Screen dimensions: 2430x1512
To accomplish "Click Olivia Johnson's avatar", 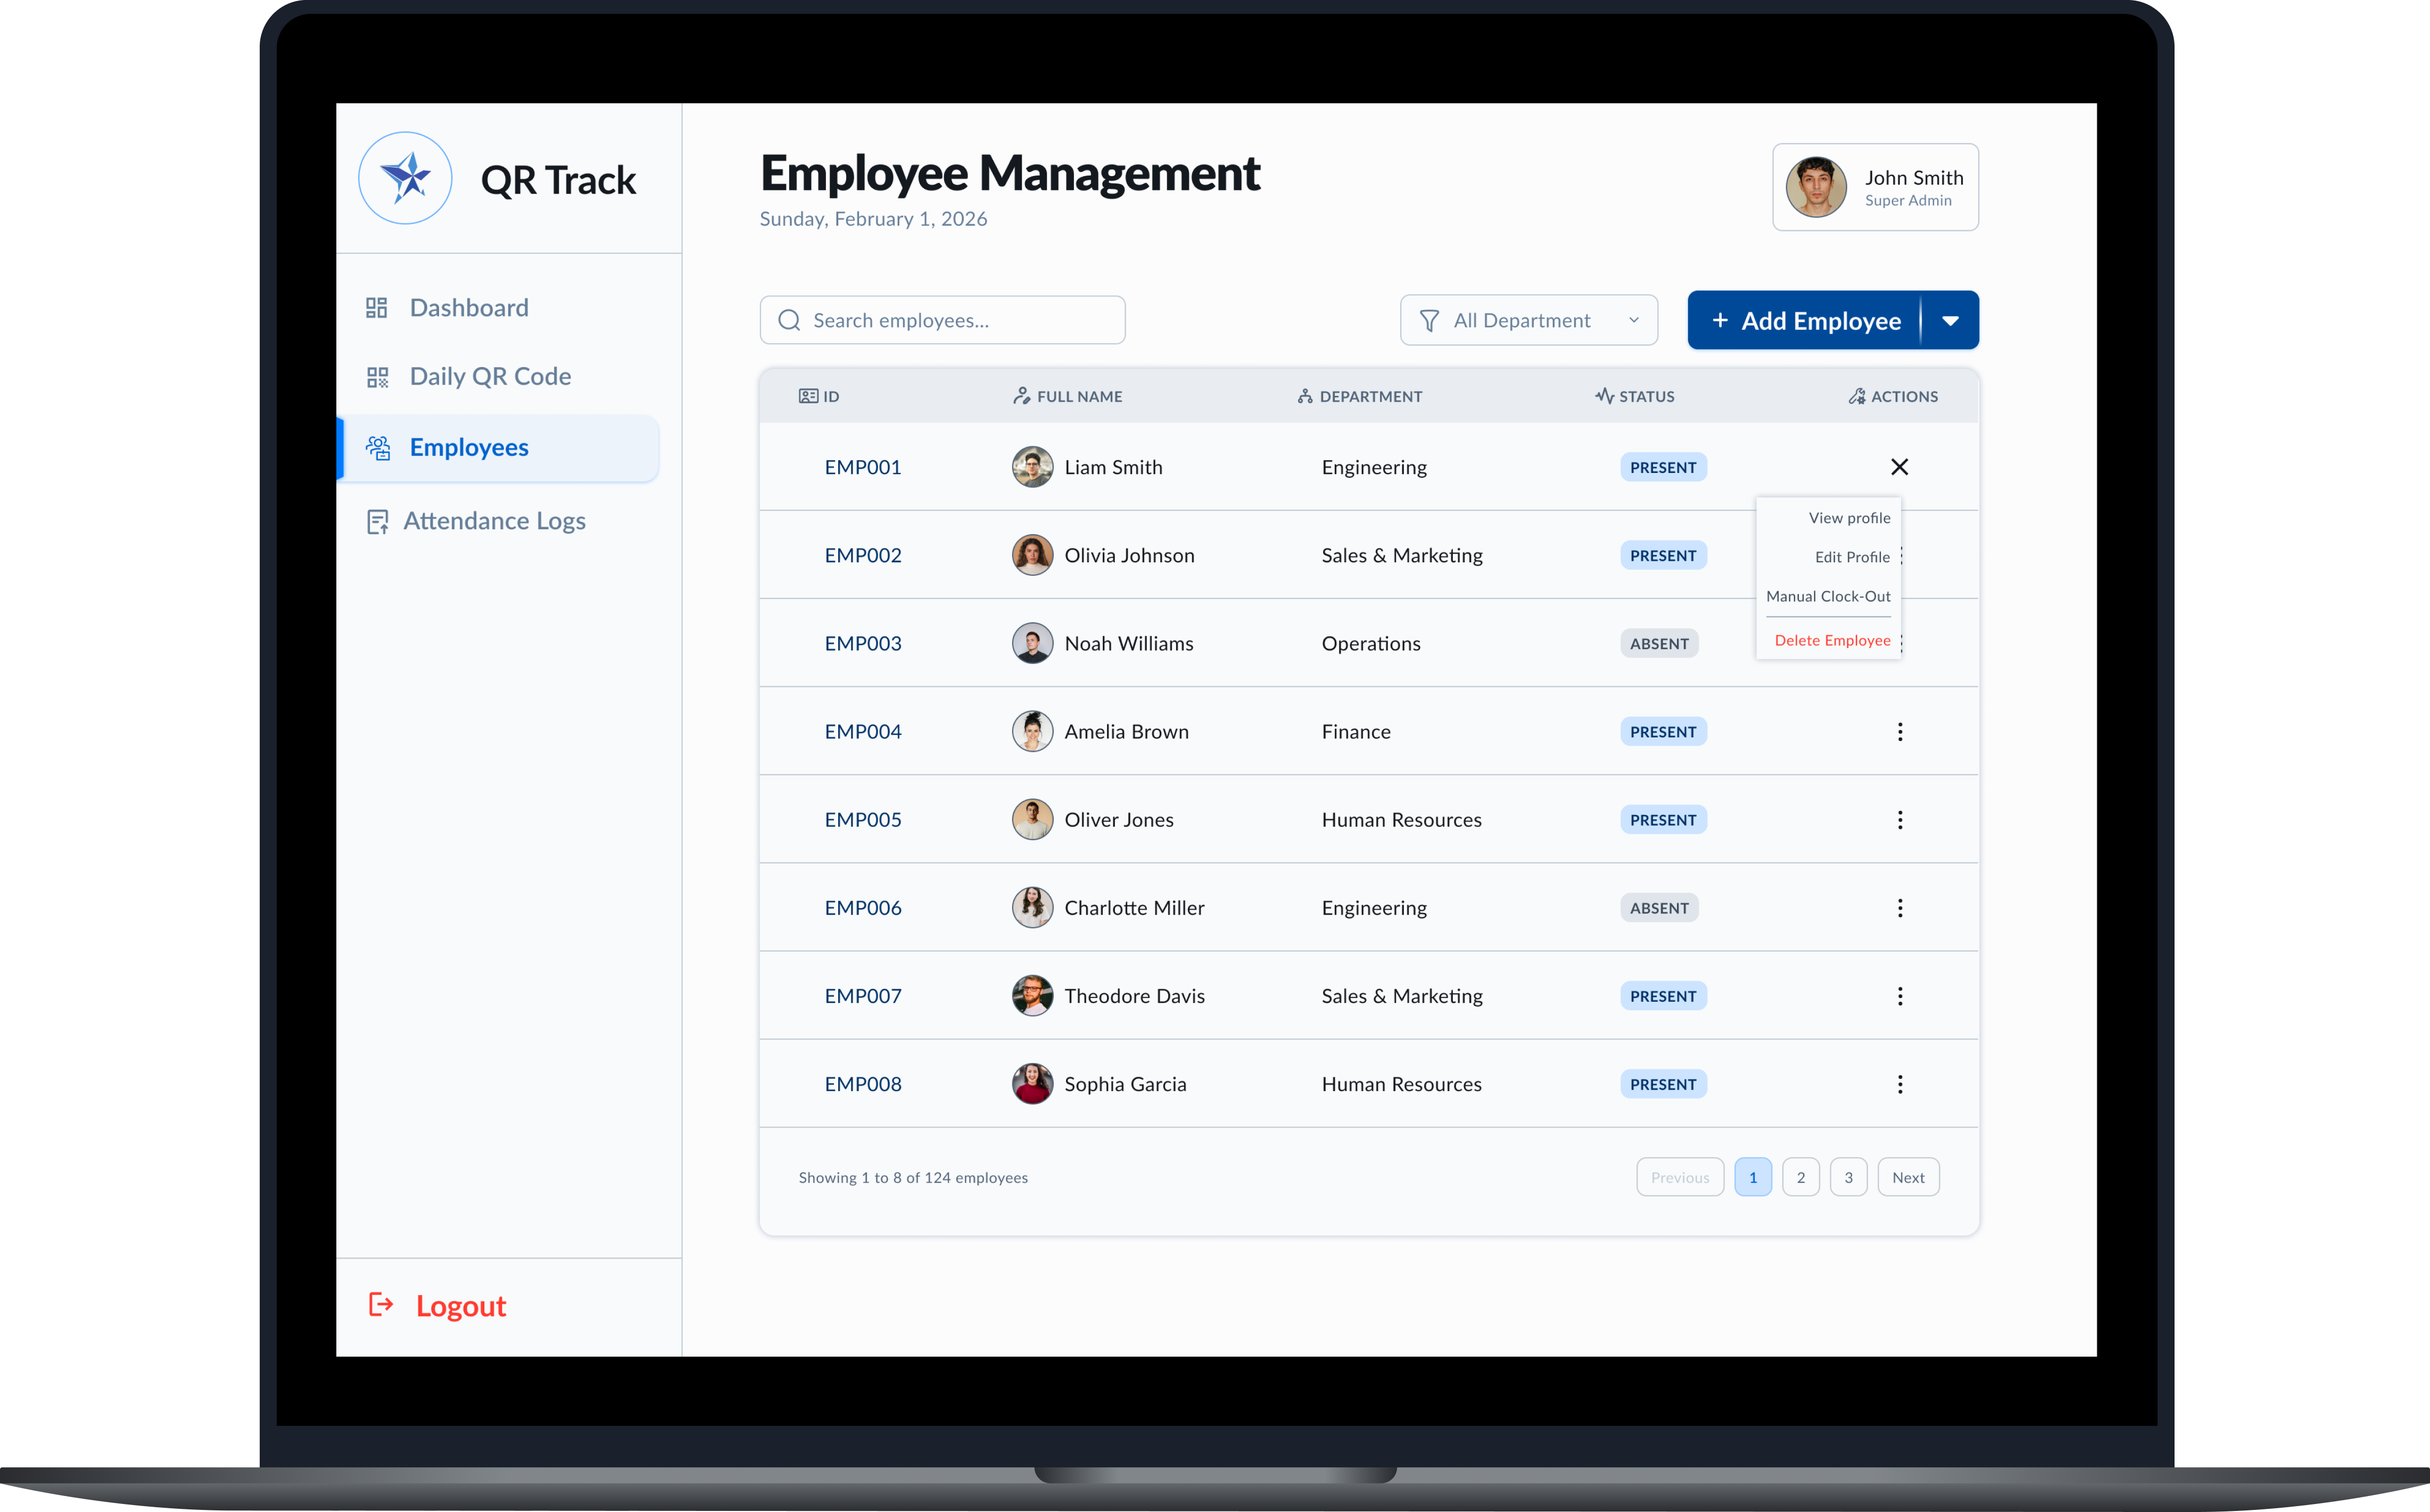I will tap(1032, 555).
